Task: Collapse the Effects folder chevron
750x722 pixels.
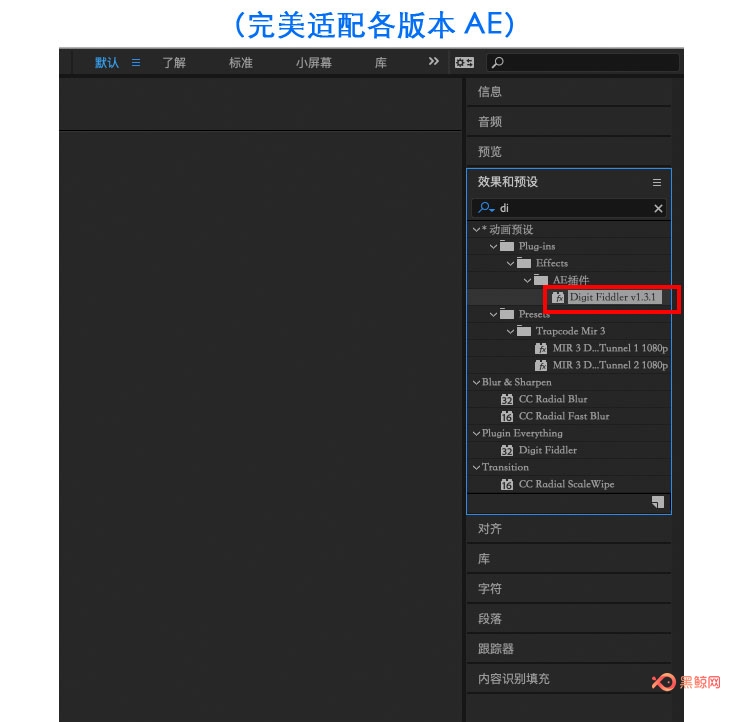Action: click(510, 264)
